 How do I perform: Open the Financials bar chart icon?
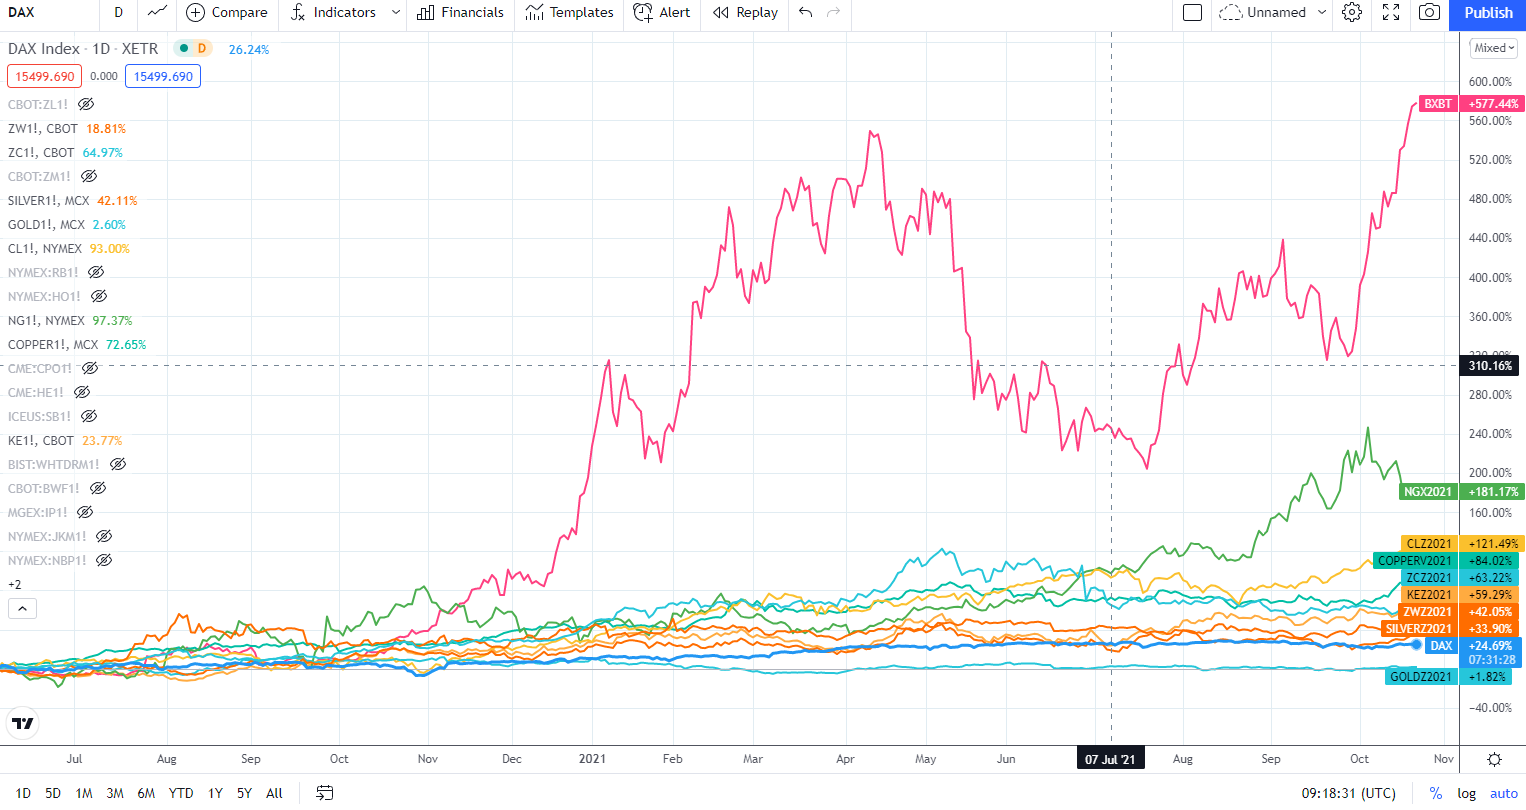pyautogui.click(x=425, y=12)
